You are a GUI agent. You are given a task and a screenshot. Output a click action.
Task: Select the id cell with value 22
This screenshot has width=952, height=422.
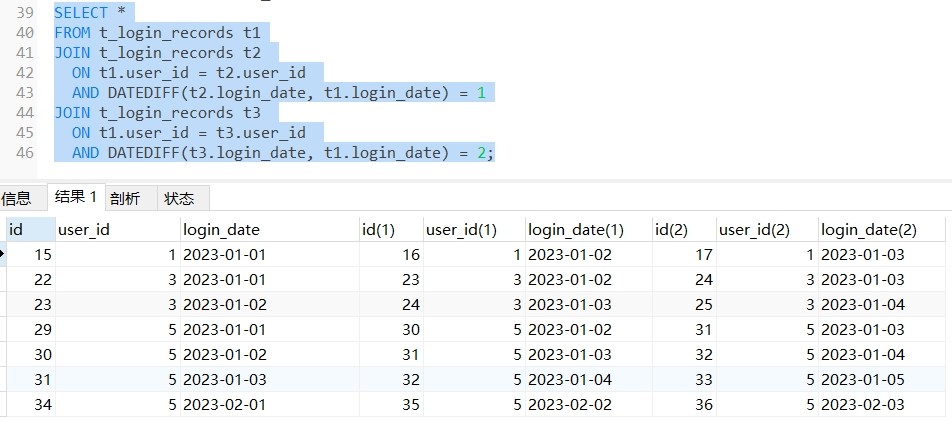30,279
